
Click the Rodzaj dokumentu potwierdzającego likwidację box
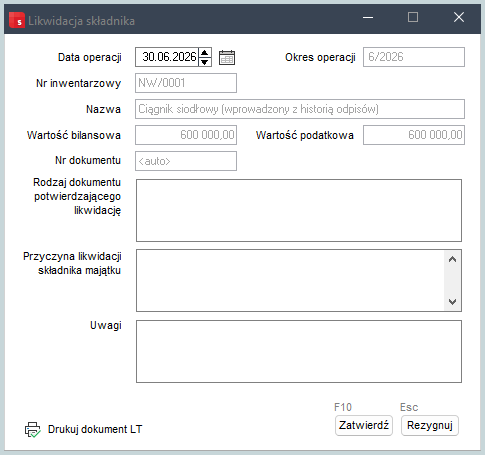tap(299, 210)
